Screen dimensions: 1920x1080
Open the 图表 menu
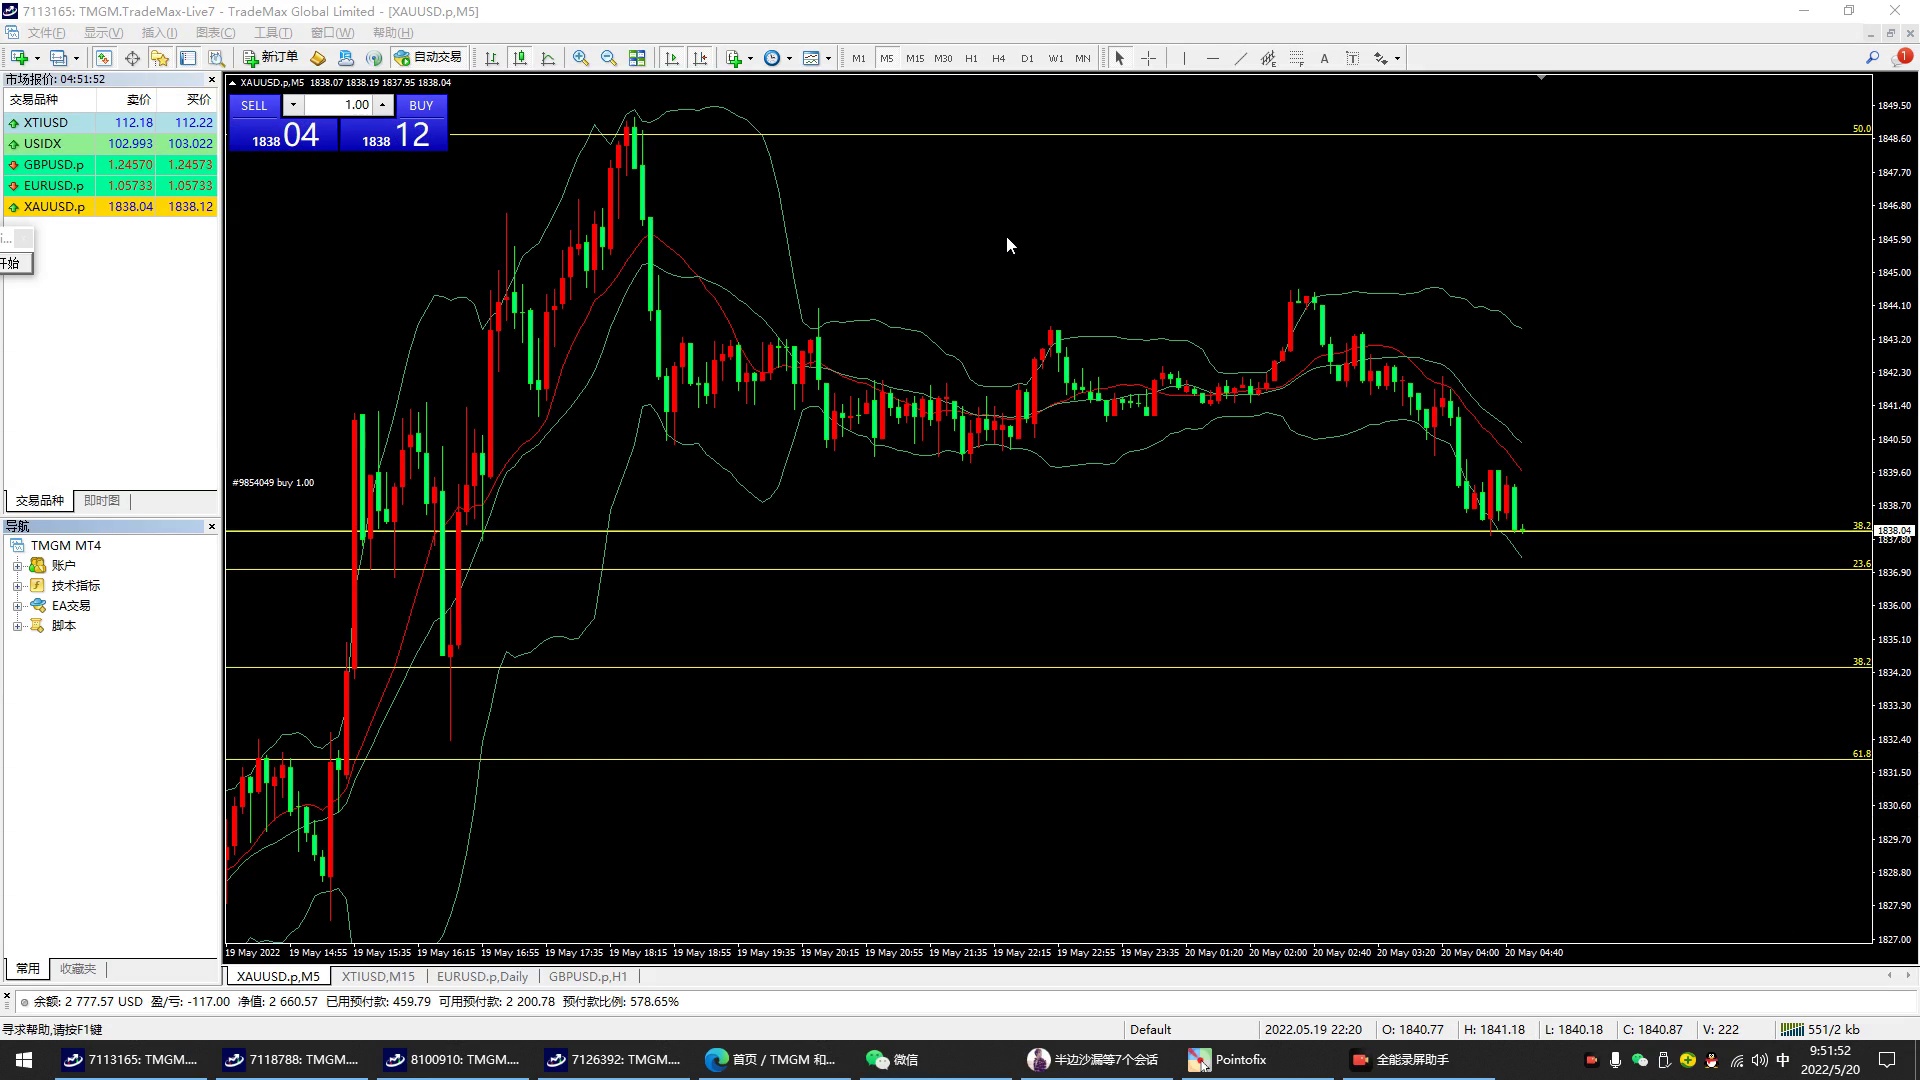tap(215, 33)
